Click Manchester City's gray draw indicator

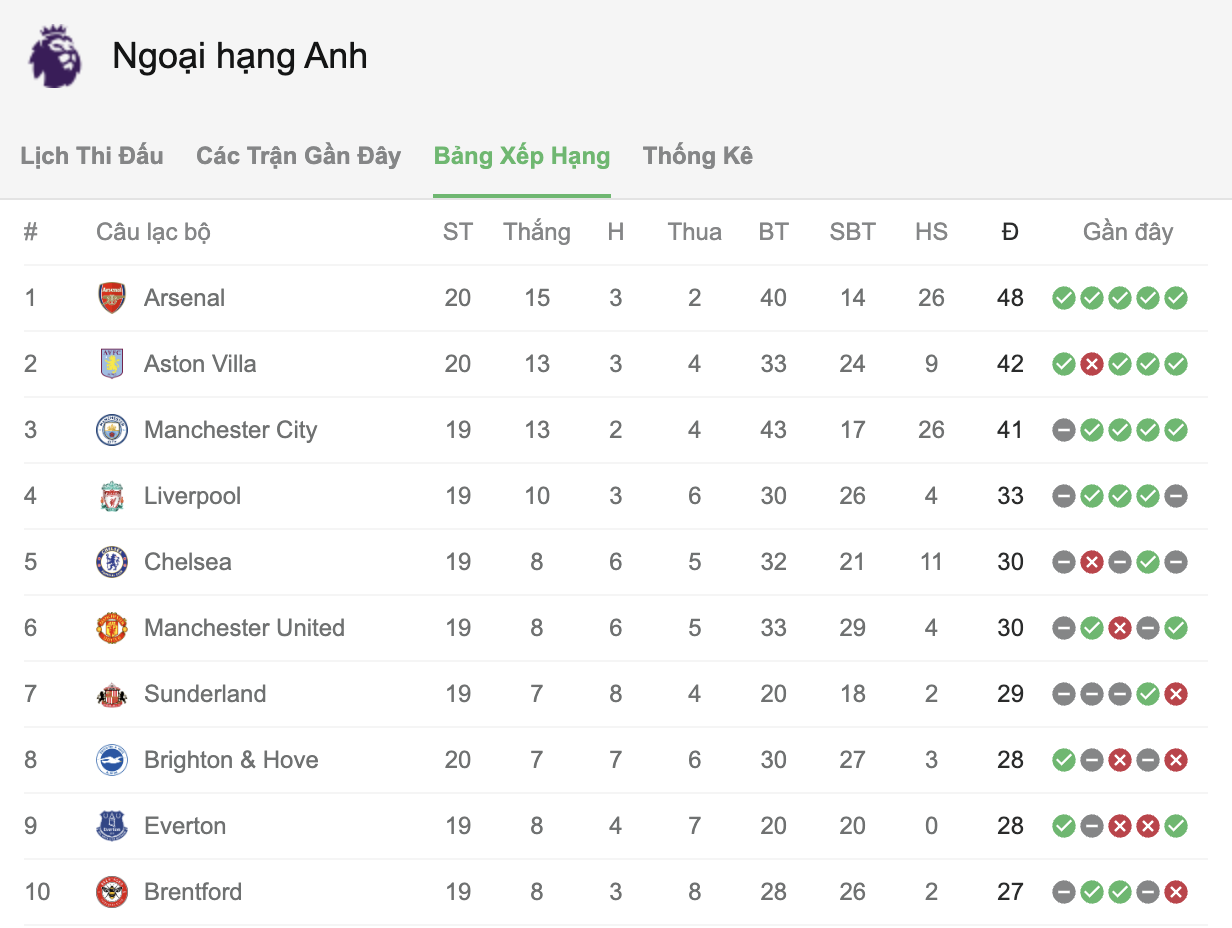(x=1063, y=430)
